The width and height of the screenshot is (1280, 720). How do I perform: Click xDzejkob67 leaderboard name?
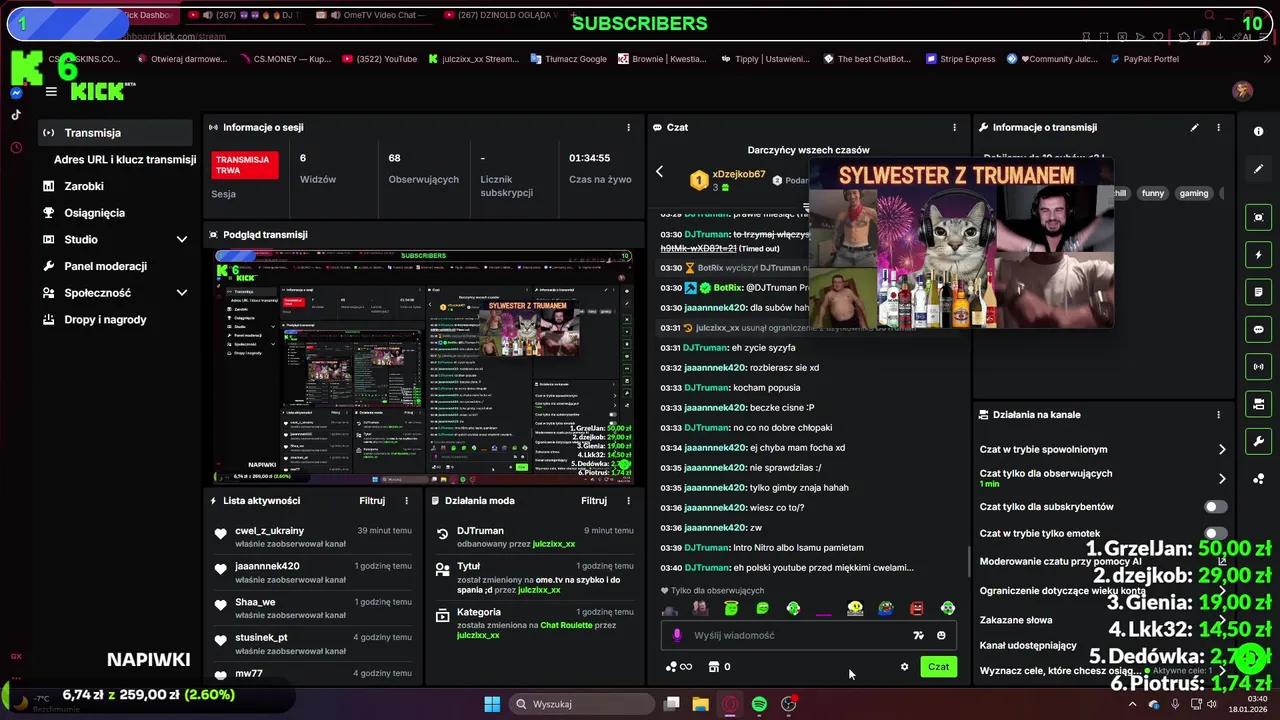point(739,174)
